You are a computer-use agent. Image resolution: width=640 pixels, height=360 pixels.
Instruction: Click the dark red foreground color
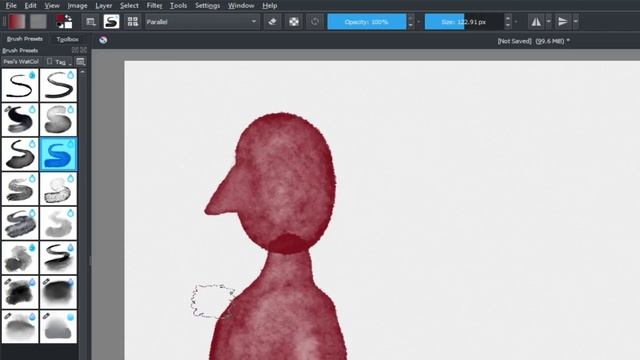[x=60, y=19]
